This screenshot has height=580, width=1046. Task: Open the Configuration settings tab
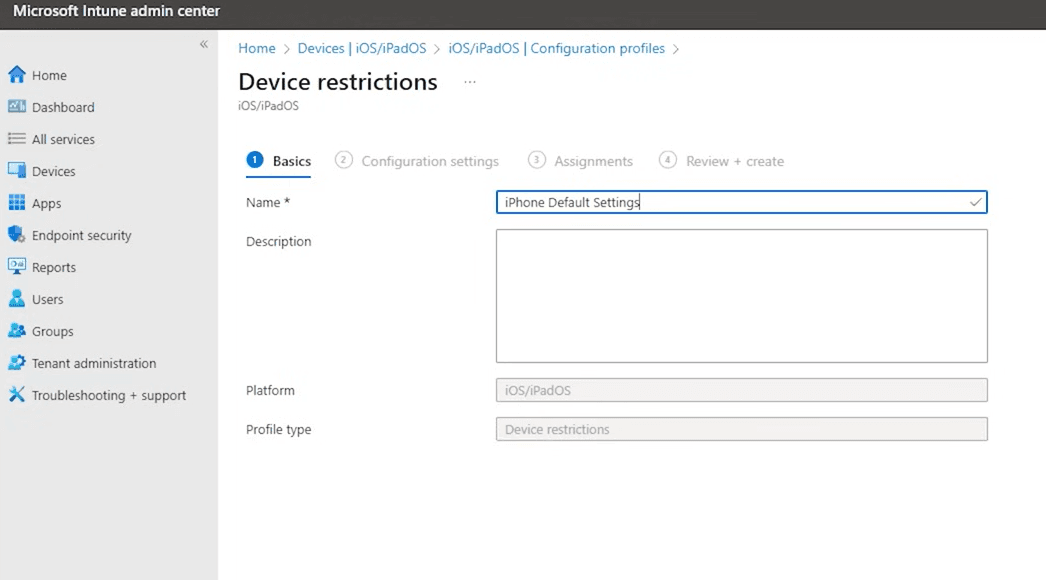click(x=430, y=161)
